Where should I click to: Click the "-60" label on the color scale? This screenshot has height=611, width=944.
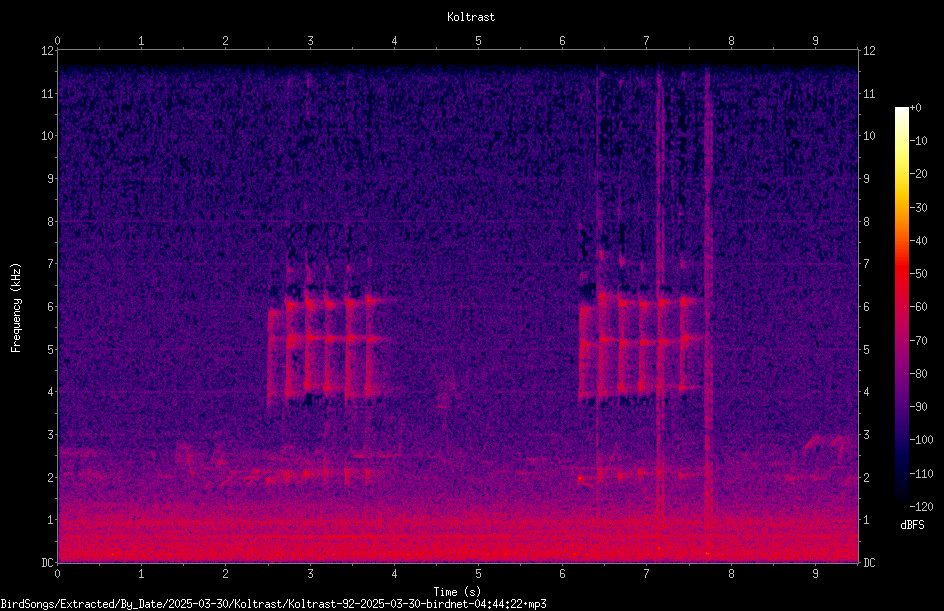click(918, 307)
